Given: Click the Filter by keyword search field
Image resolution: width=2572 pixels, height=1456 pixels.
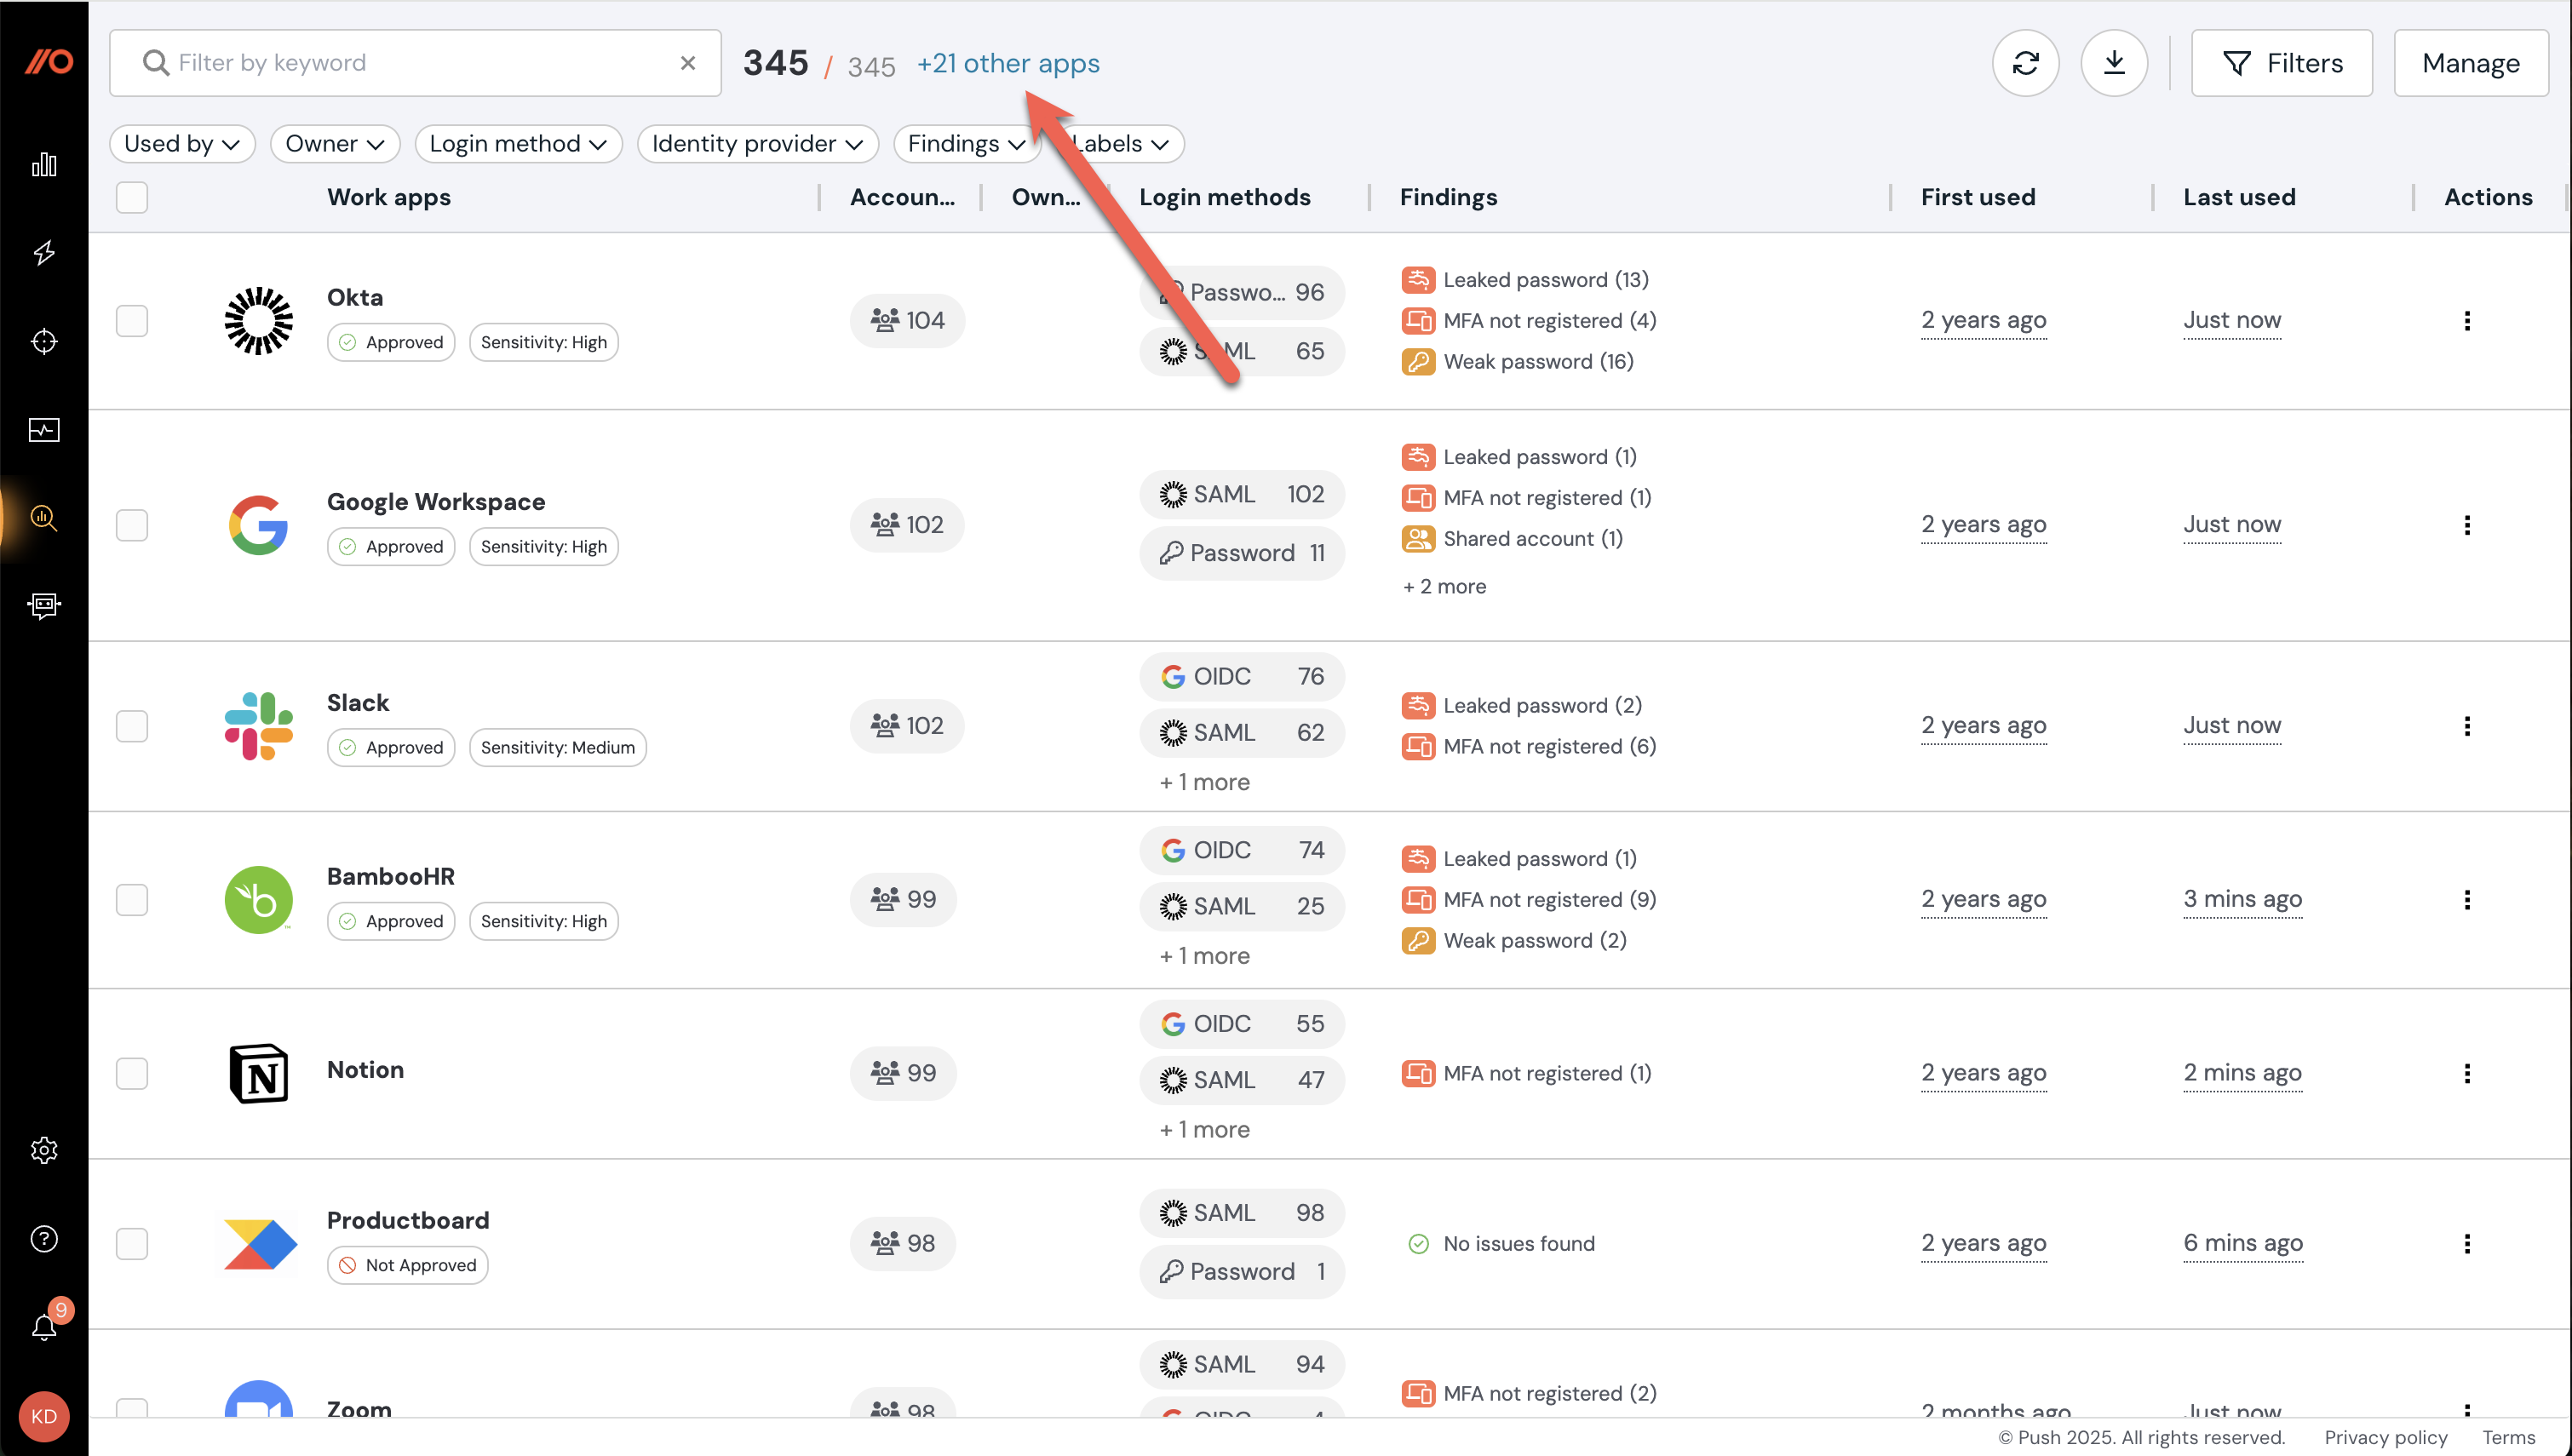Looking at the screenshot, I should (415, 63).
